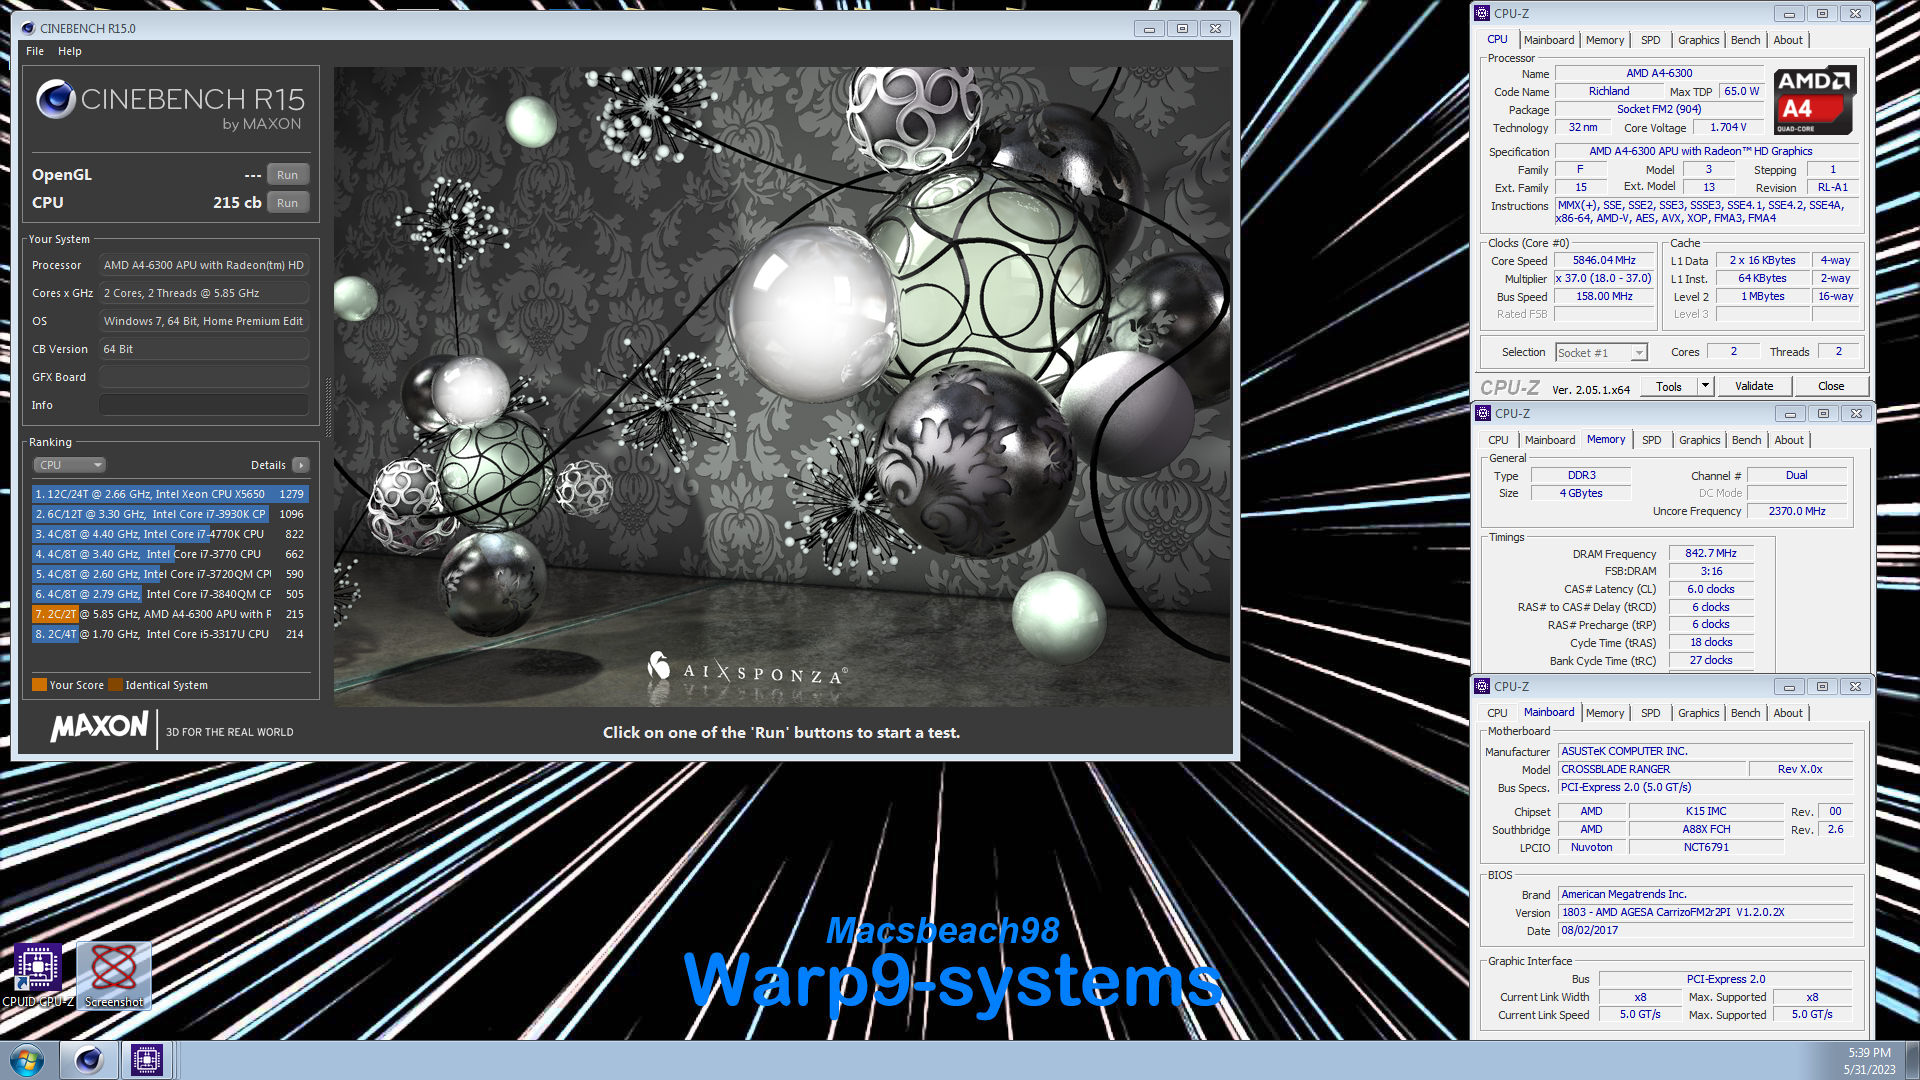Click the Cinebench R15 logo sphere
The width and height of the screenshot is (1920, 1080).
click(56, 100)
